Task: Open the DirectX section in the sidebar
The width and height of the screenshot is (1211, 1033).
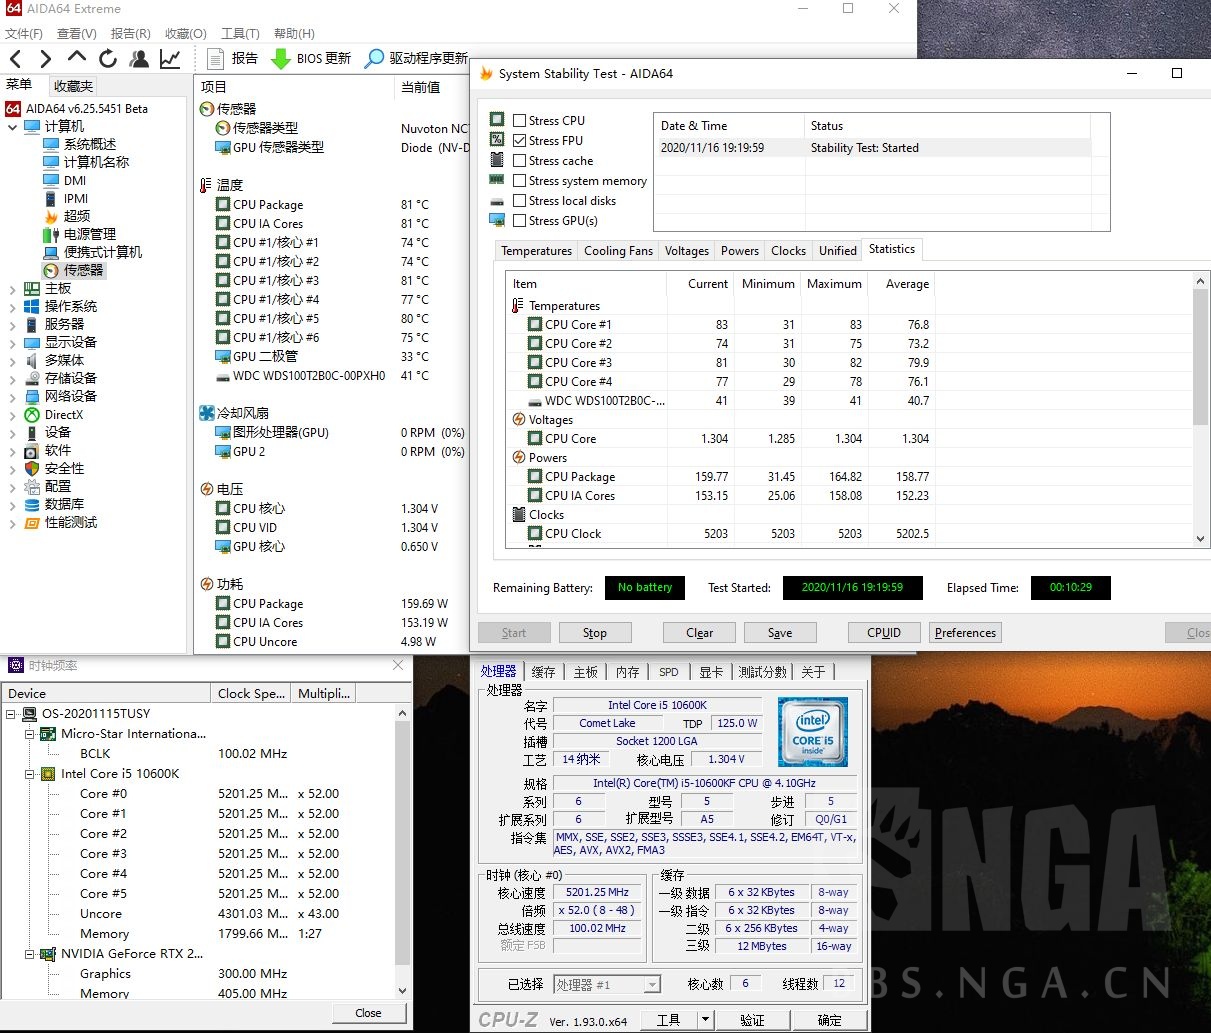Action: 62,414
